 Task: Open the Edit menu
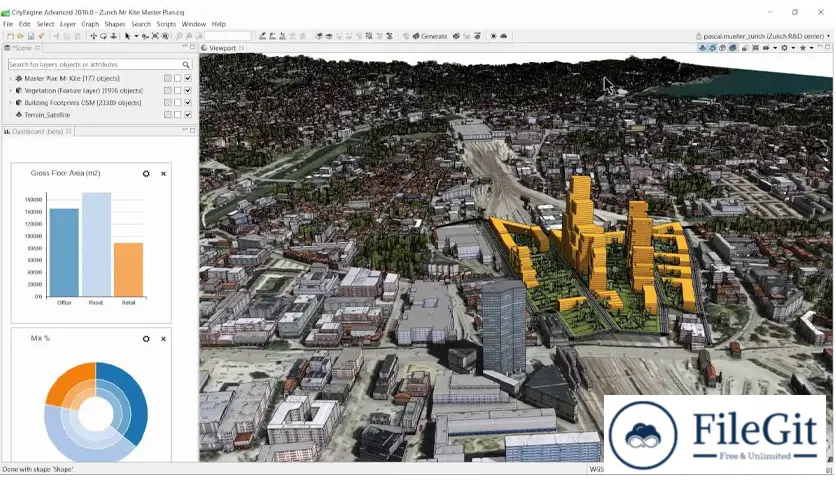coord(25,24)
